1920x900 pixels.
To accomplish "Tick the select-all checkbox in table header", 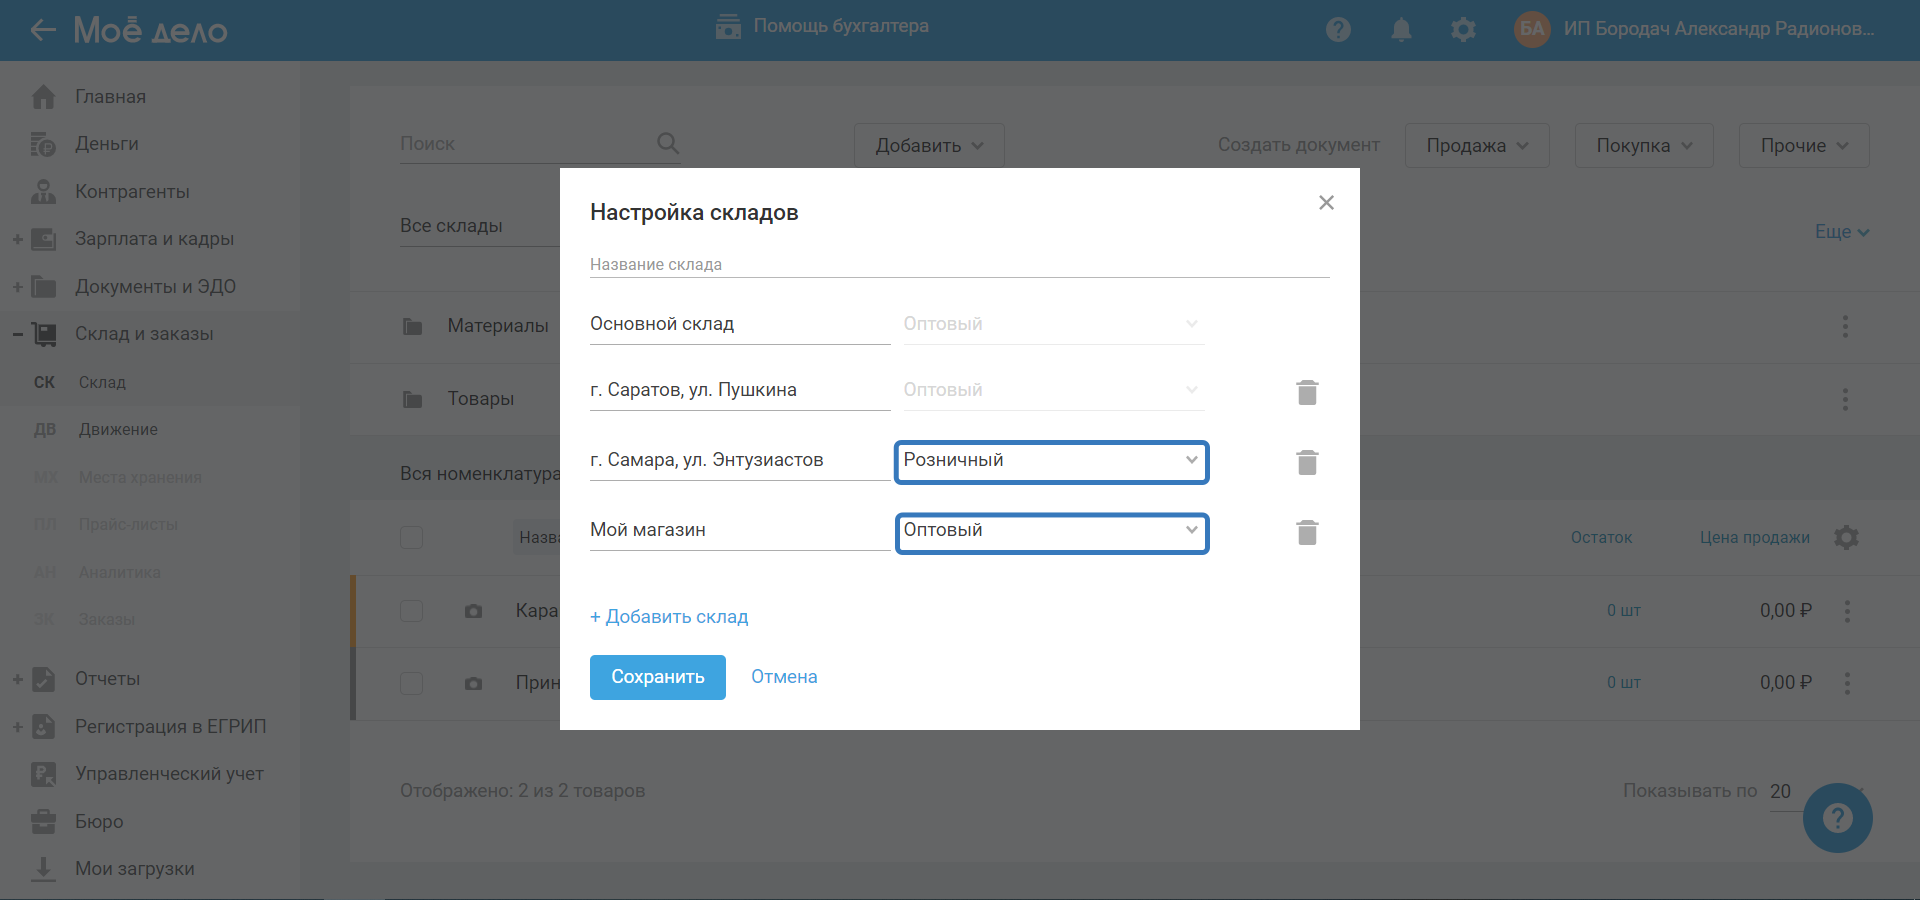I will point(411,538).
